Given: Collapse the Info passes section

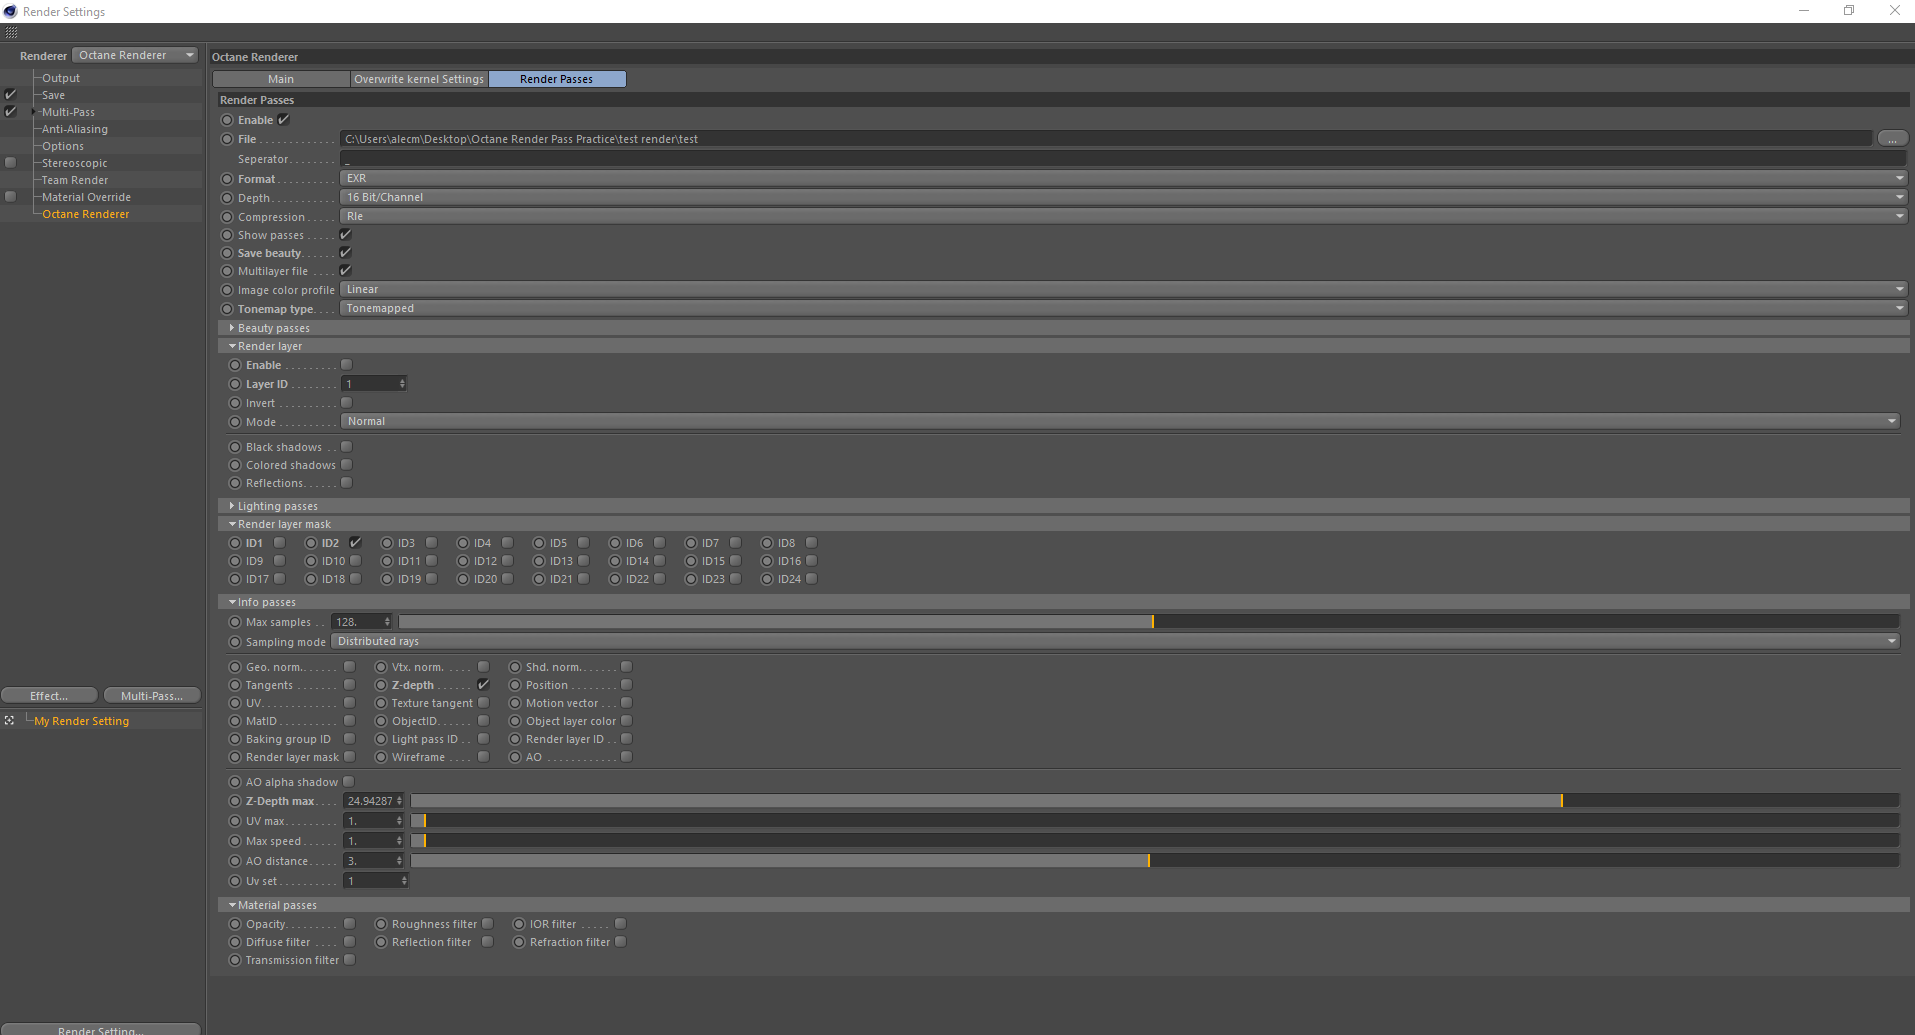Looking at the screenshot, I should point(232,602).
